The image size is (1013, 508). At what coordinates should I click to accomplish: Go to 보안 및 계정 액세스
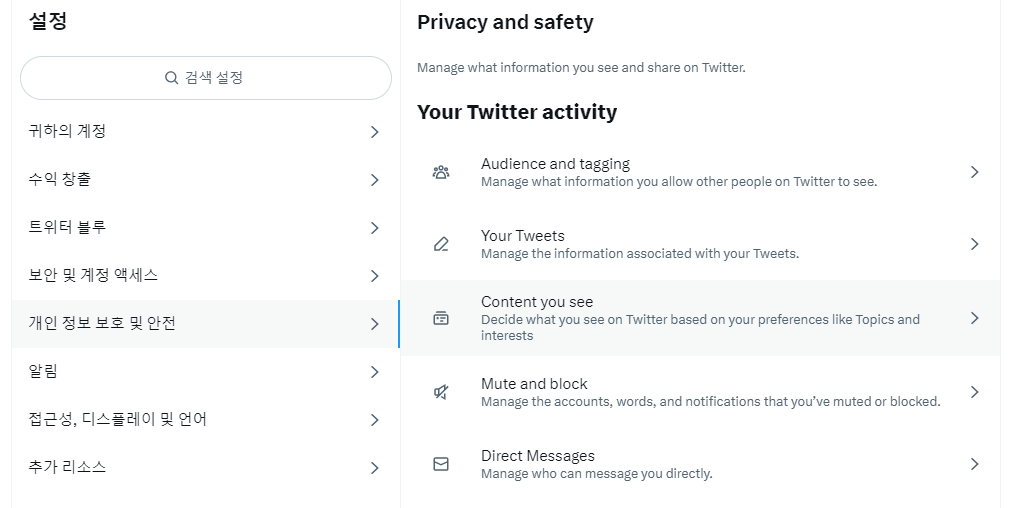tap(205, 275)
